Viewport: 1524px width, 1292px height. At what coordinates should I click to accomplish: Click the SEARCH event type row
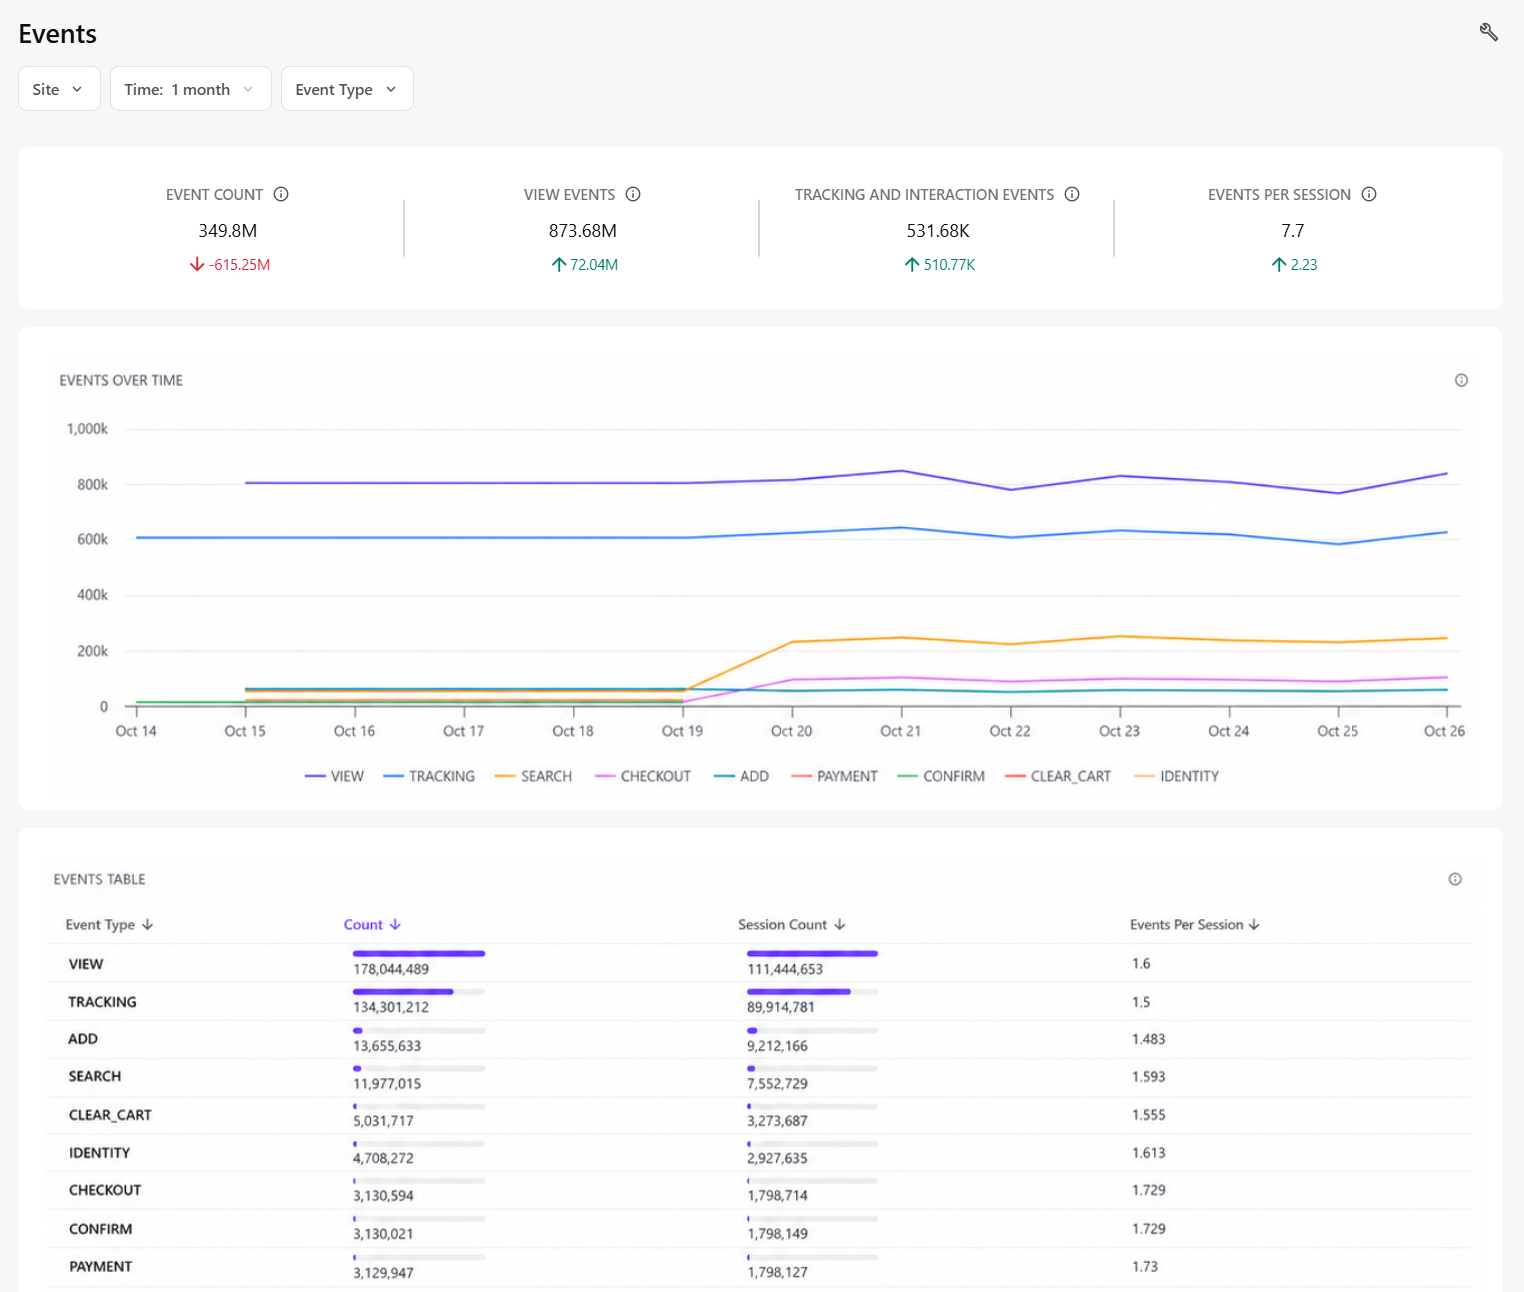[x=759, y=1078]
